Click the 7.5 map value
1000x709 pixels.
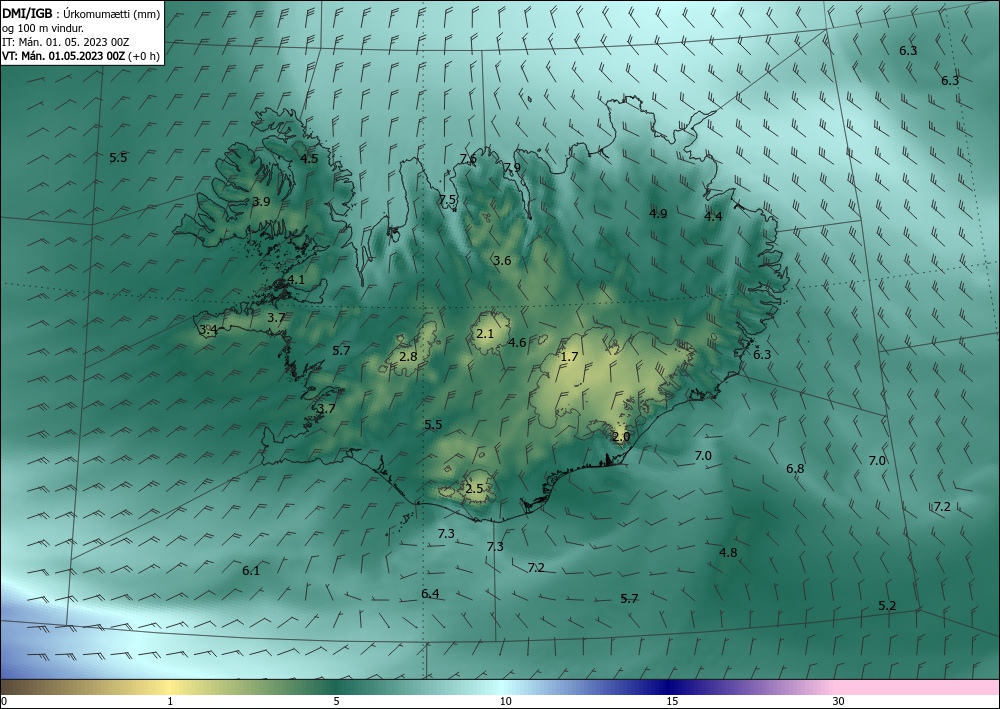tap(448, 199)
